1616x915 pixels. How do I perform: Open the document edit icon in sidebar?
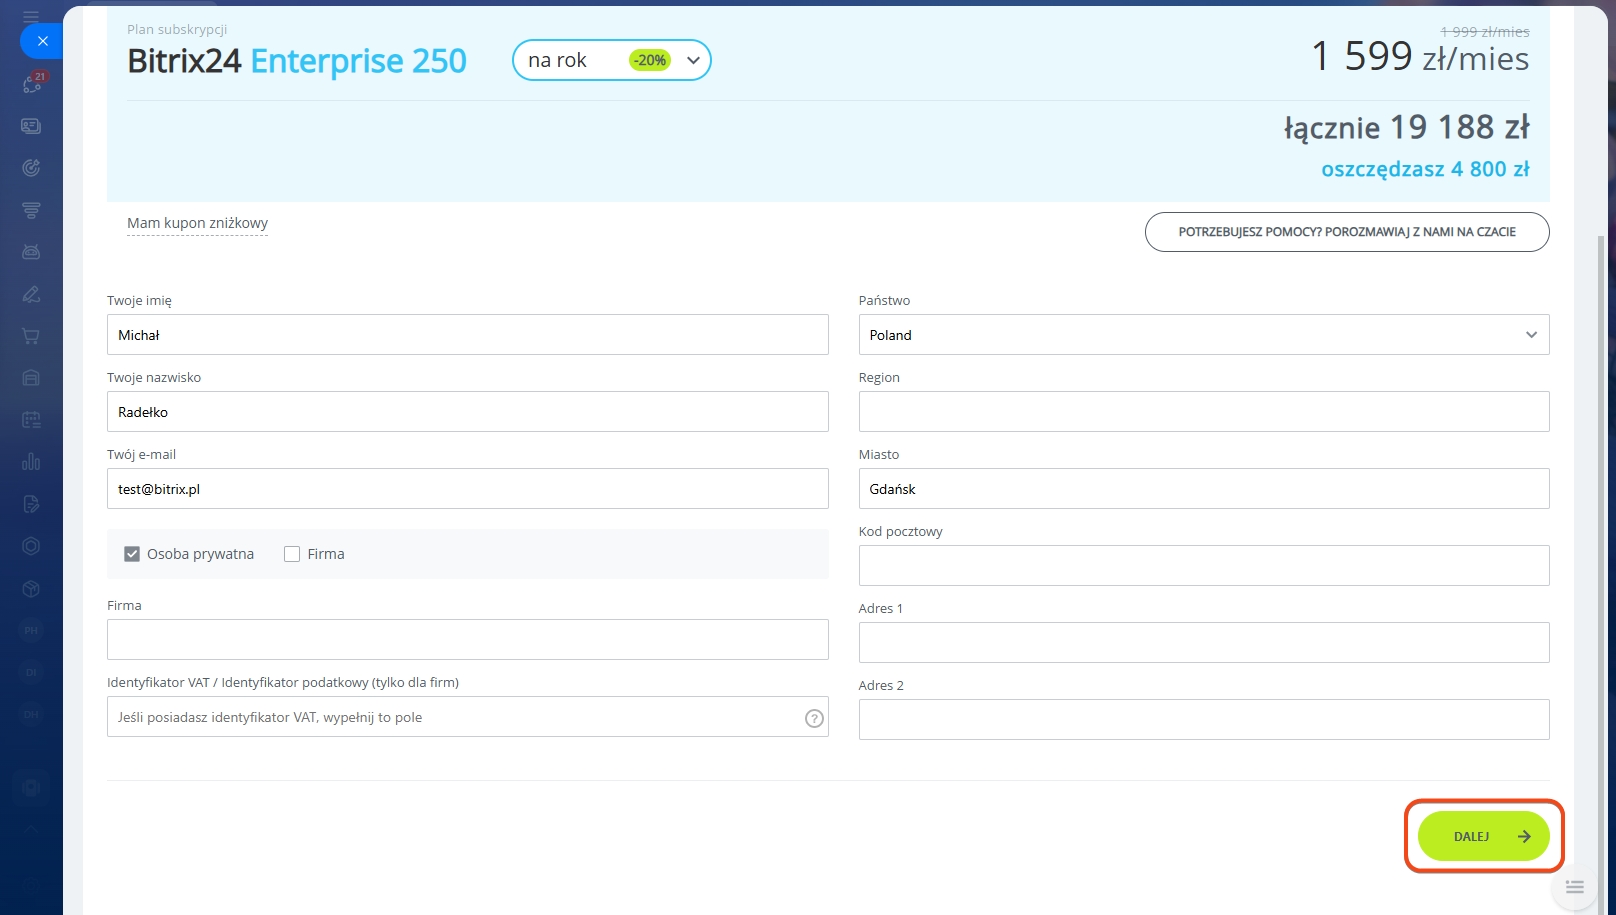coord(31,504)
